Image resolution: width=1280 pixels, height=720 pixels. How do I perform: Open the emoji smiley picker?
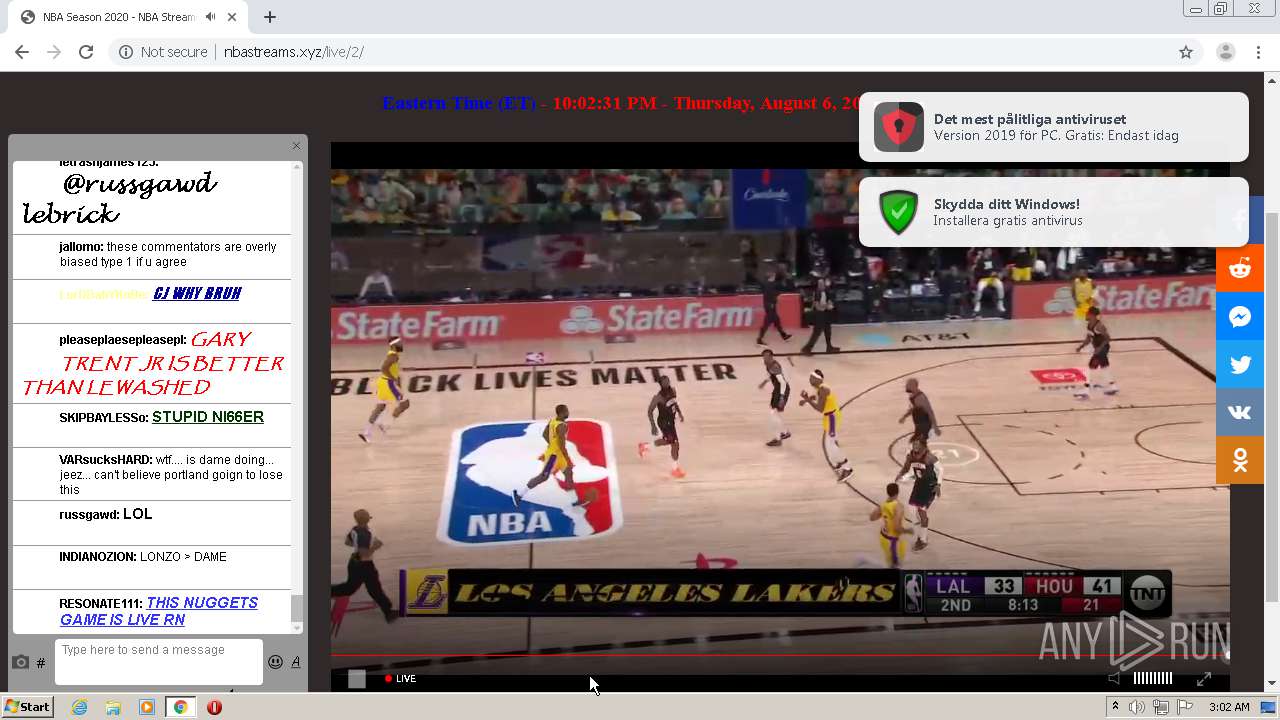point(275,662)
